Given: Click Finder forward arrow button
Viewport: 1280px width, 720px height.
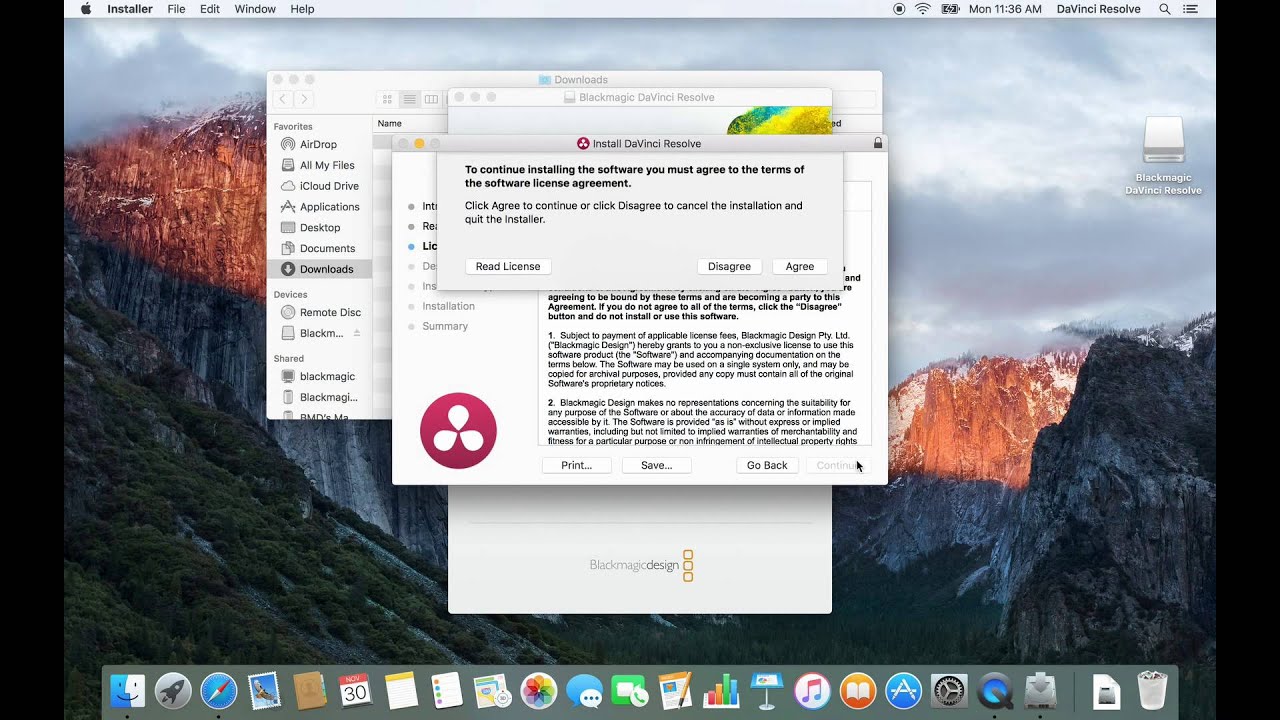Looking at the screenshot, I should pyautogui.click(x=304, y=99).
